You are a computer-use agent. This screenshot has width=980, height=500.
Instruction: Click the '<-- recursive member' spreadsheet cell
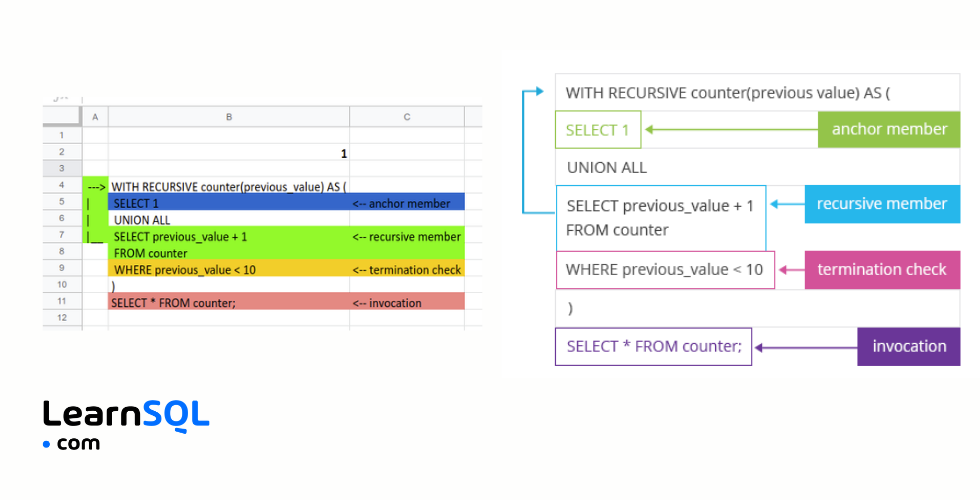click(x=407, y=235)
